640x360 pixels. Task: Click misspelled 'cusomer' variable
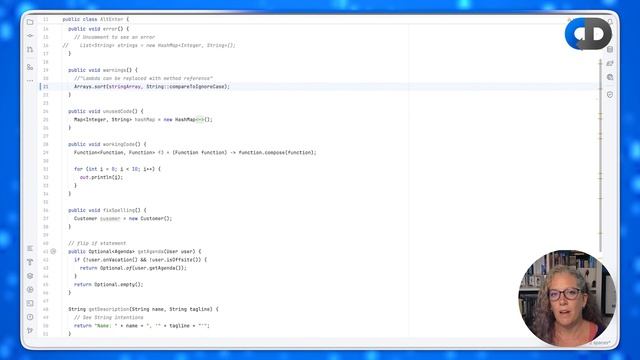point(110,218)
